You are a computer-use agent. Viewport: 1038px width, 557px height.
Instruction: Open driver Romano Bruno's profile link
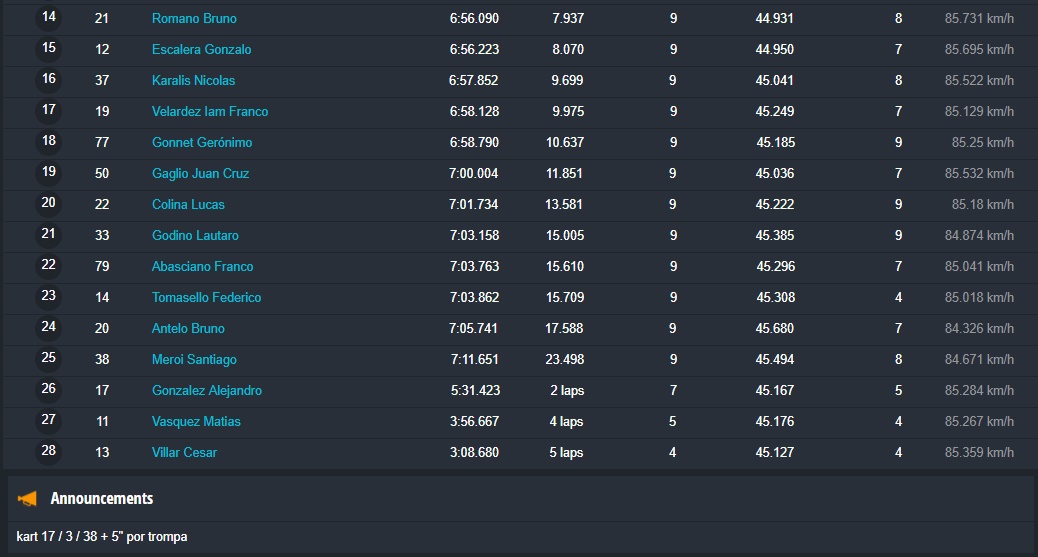click(x=194, y=18)
